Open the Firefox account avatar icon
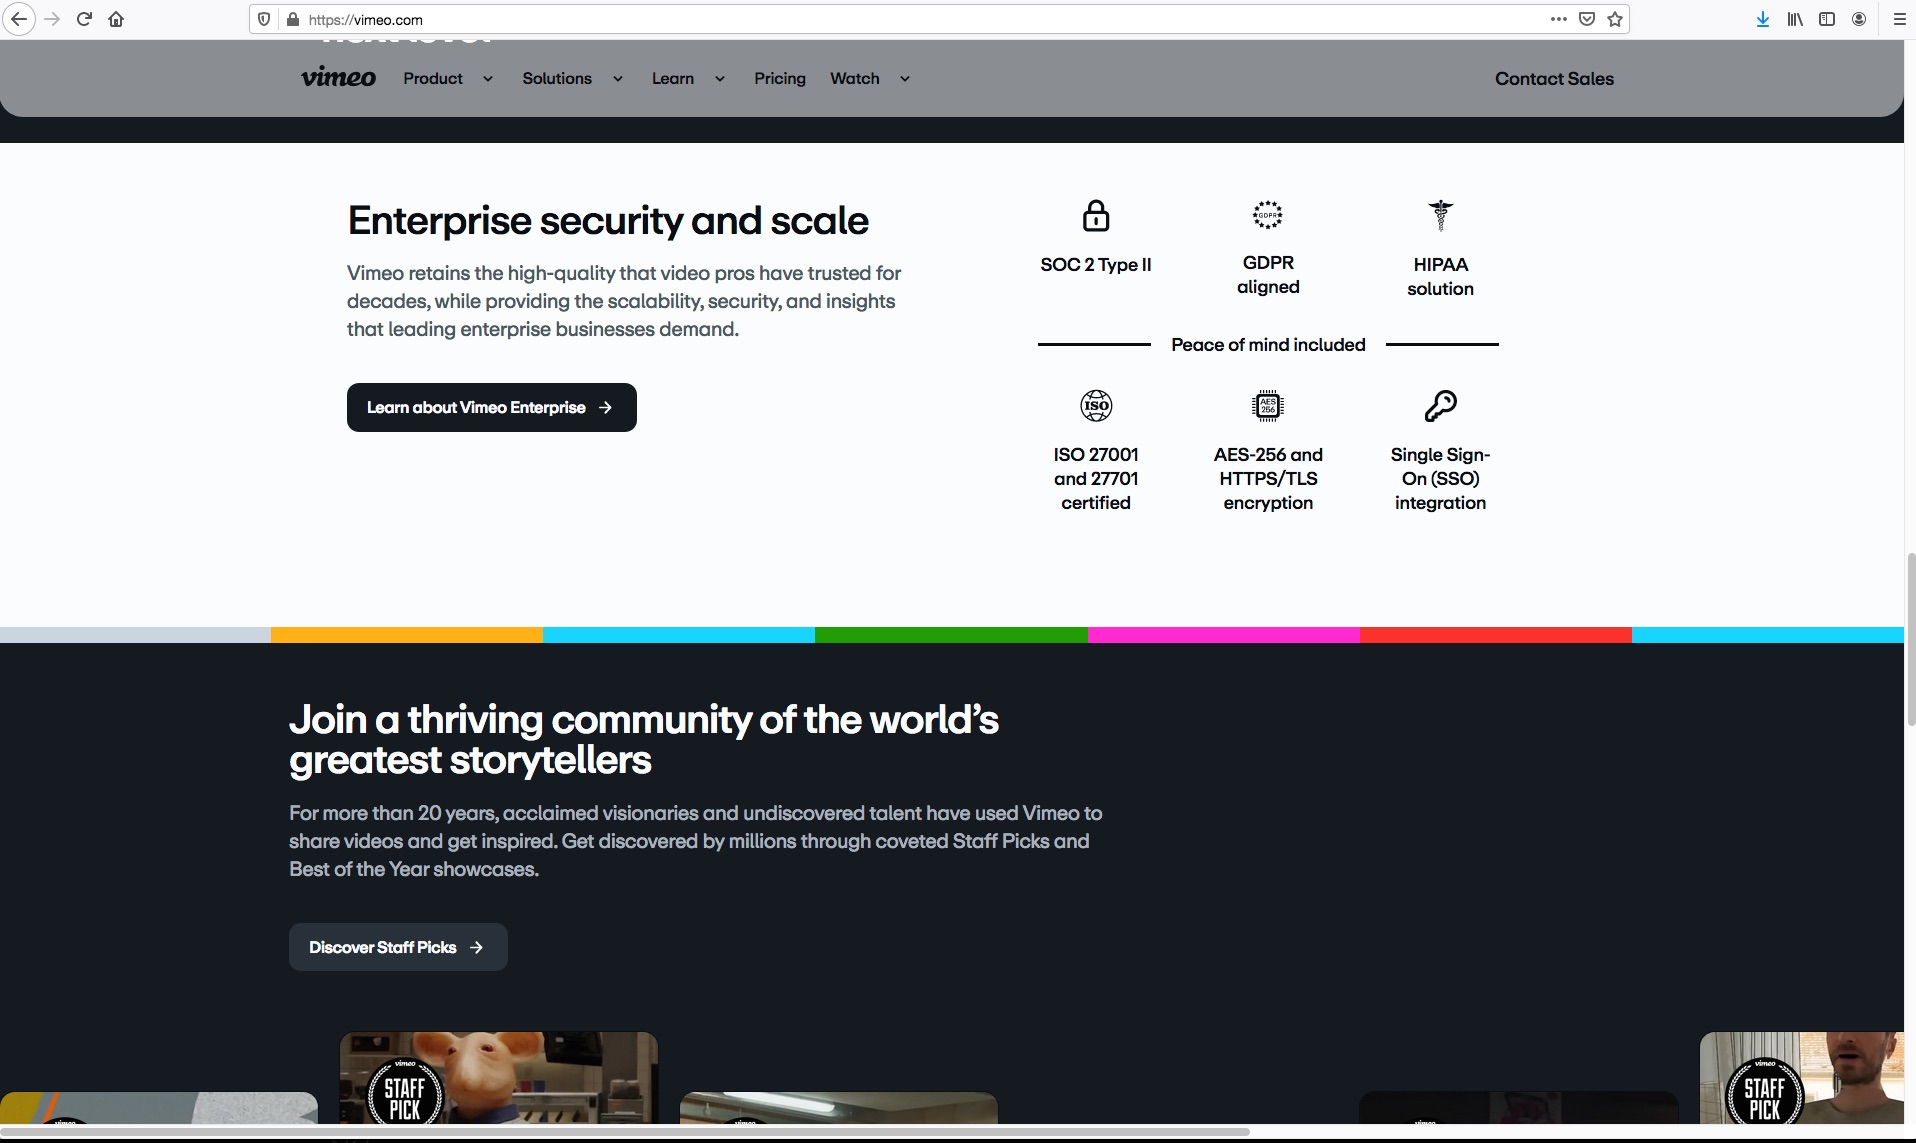 (x=1859, y=19)
